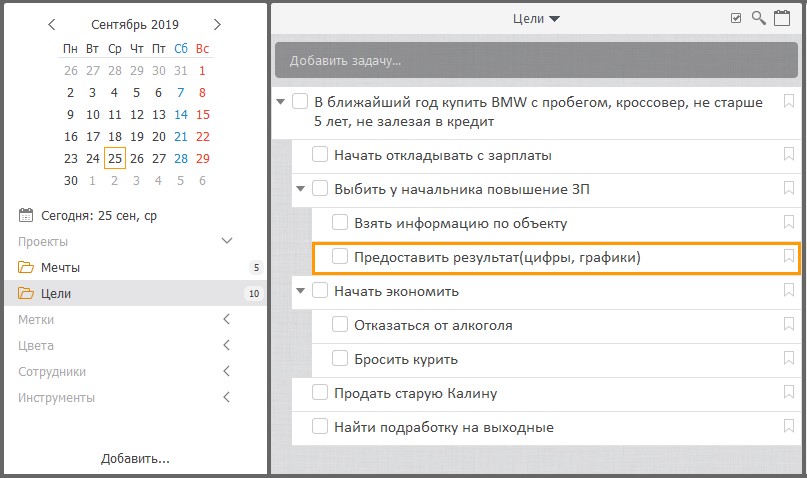Expand the Сотрудники section

pyautogui.click(x=226, y=371)
